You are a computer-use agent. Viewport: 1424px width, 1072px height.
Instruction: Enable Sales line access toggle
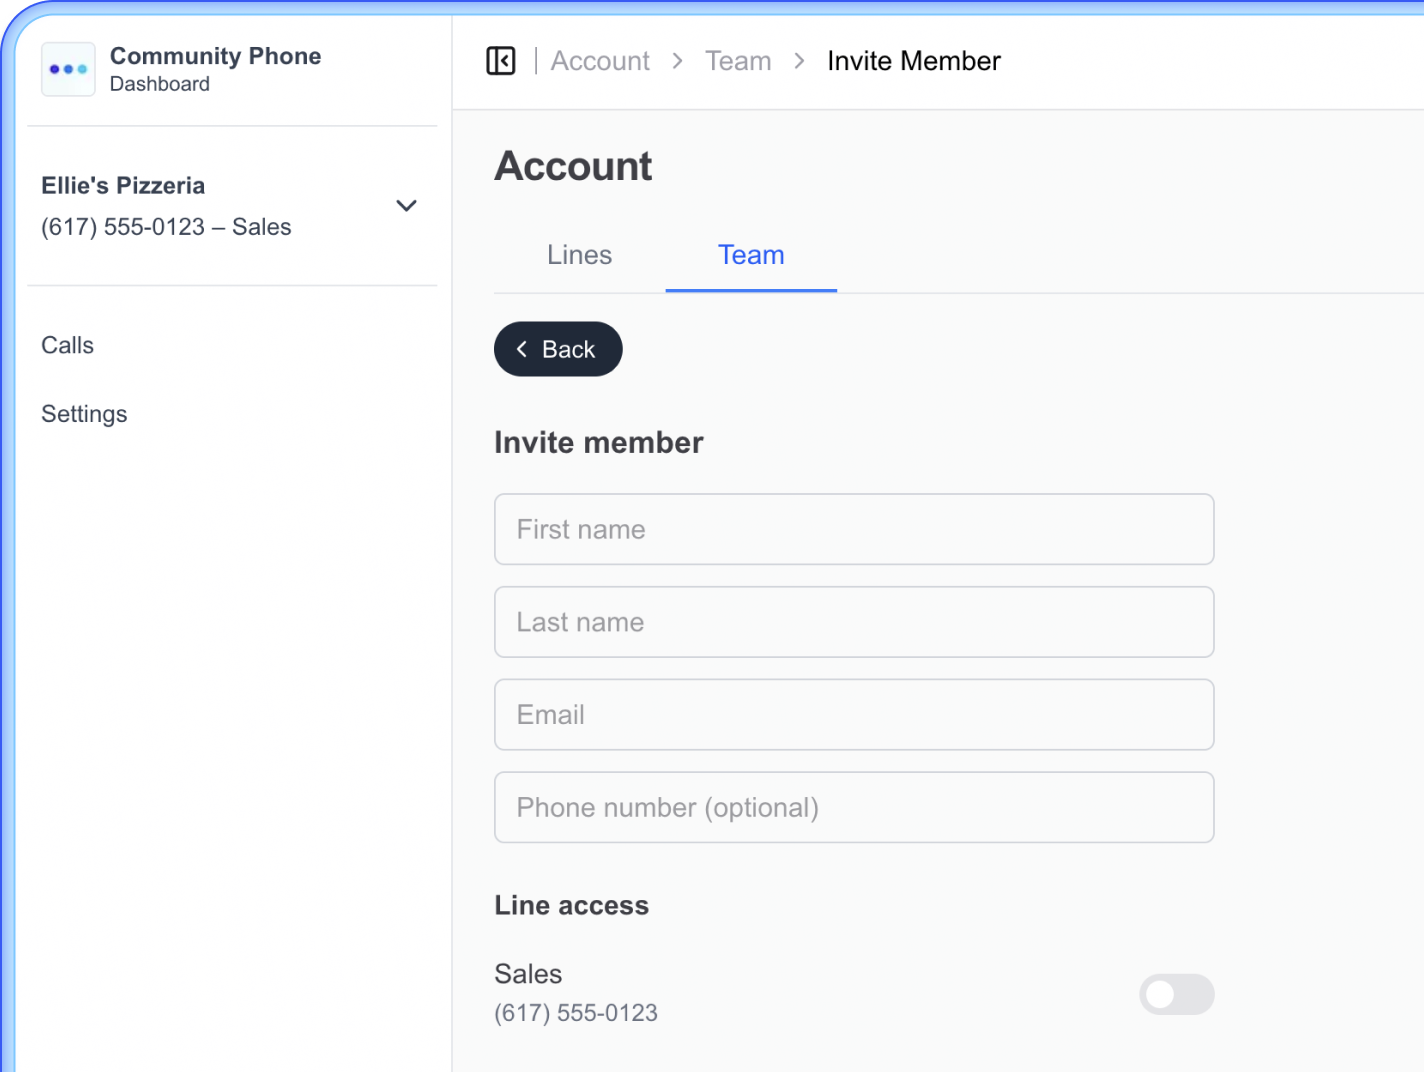[1176, 994]
